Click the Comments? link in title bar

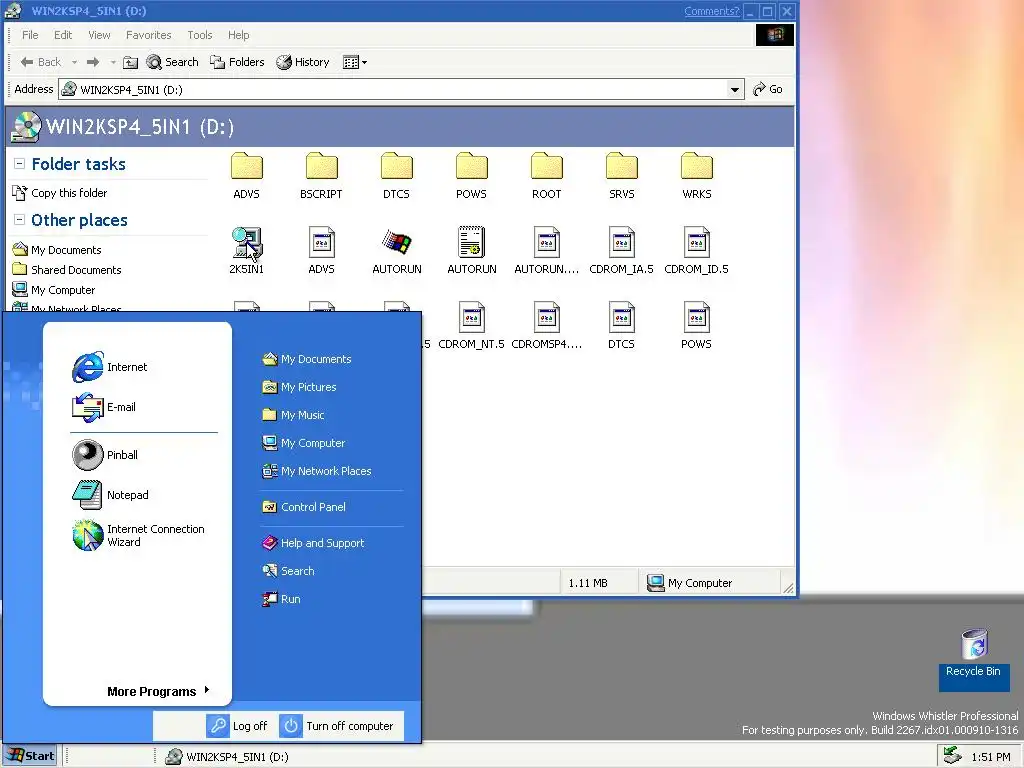[711, 11]
